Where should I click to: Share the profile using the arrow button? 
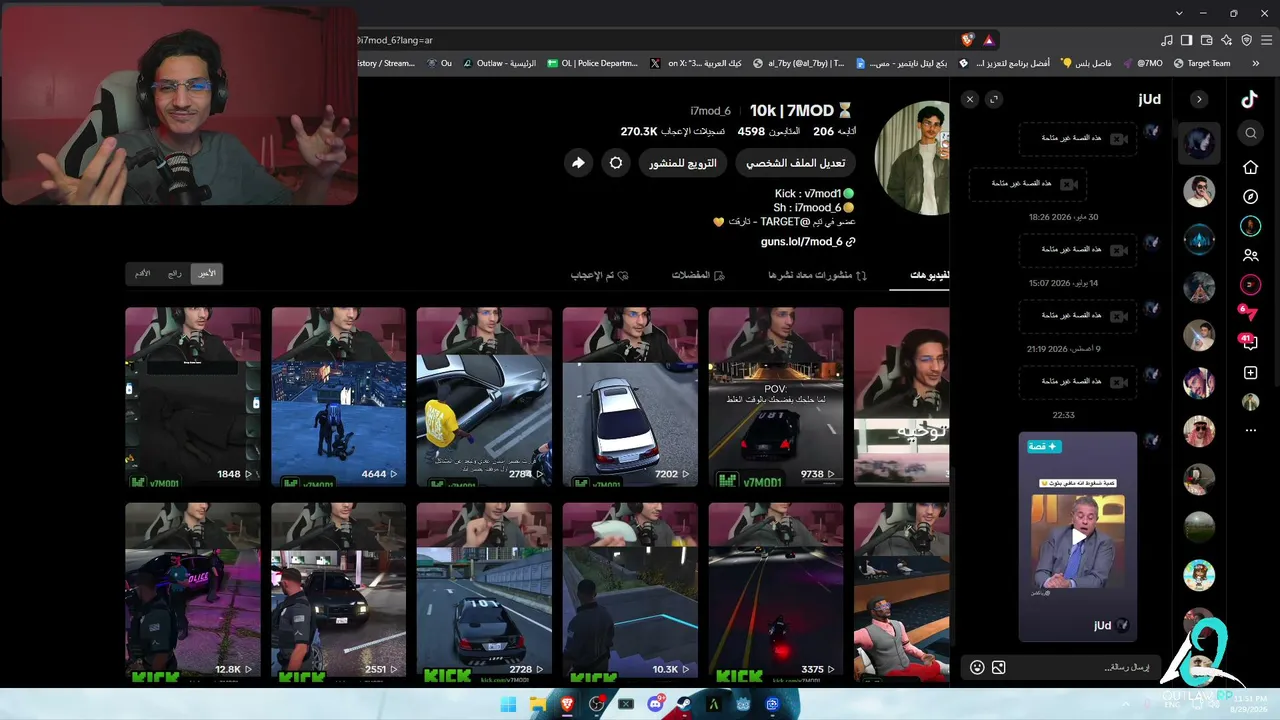tap(578, 163)
